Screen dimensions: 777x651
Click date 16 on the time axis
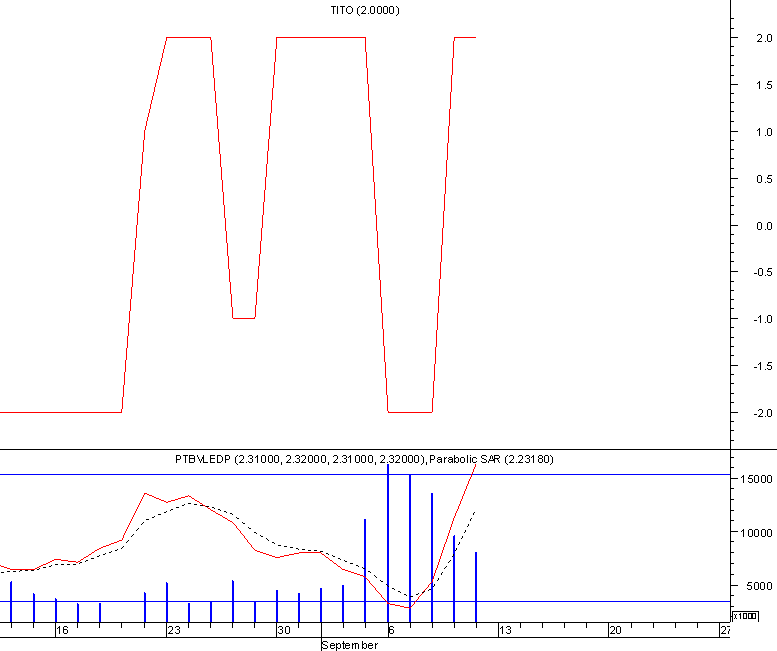point(62,630)
